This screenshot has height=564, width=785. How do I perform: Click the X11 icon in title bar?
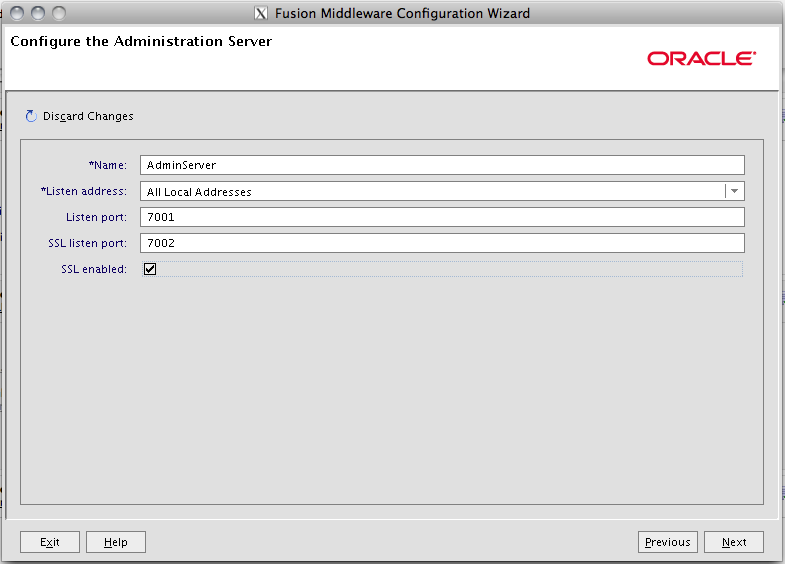261,13
